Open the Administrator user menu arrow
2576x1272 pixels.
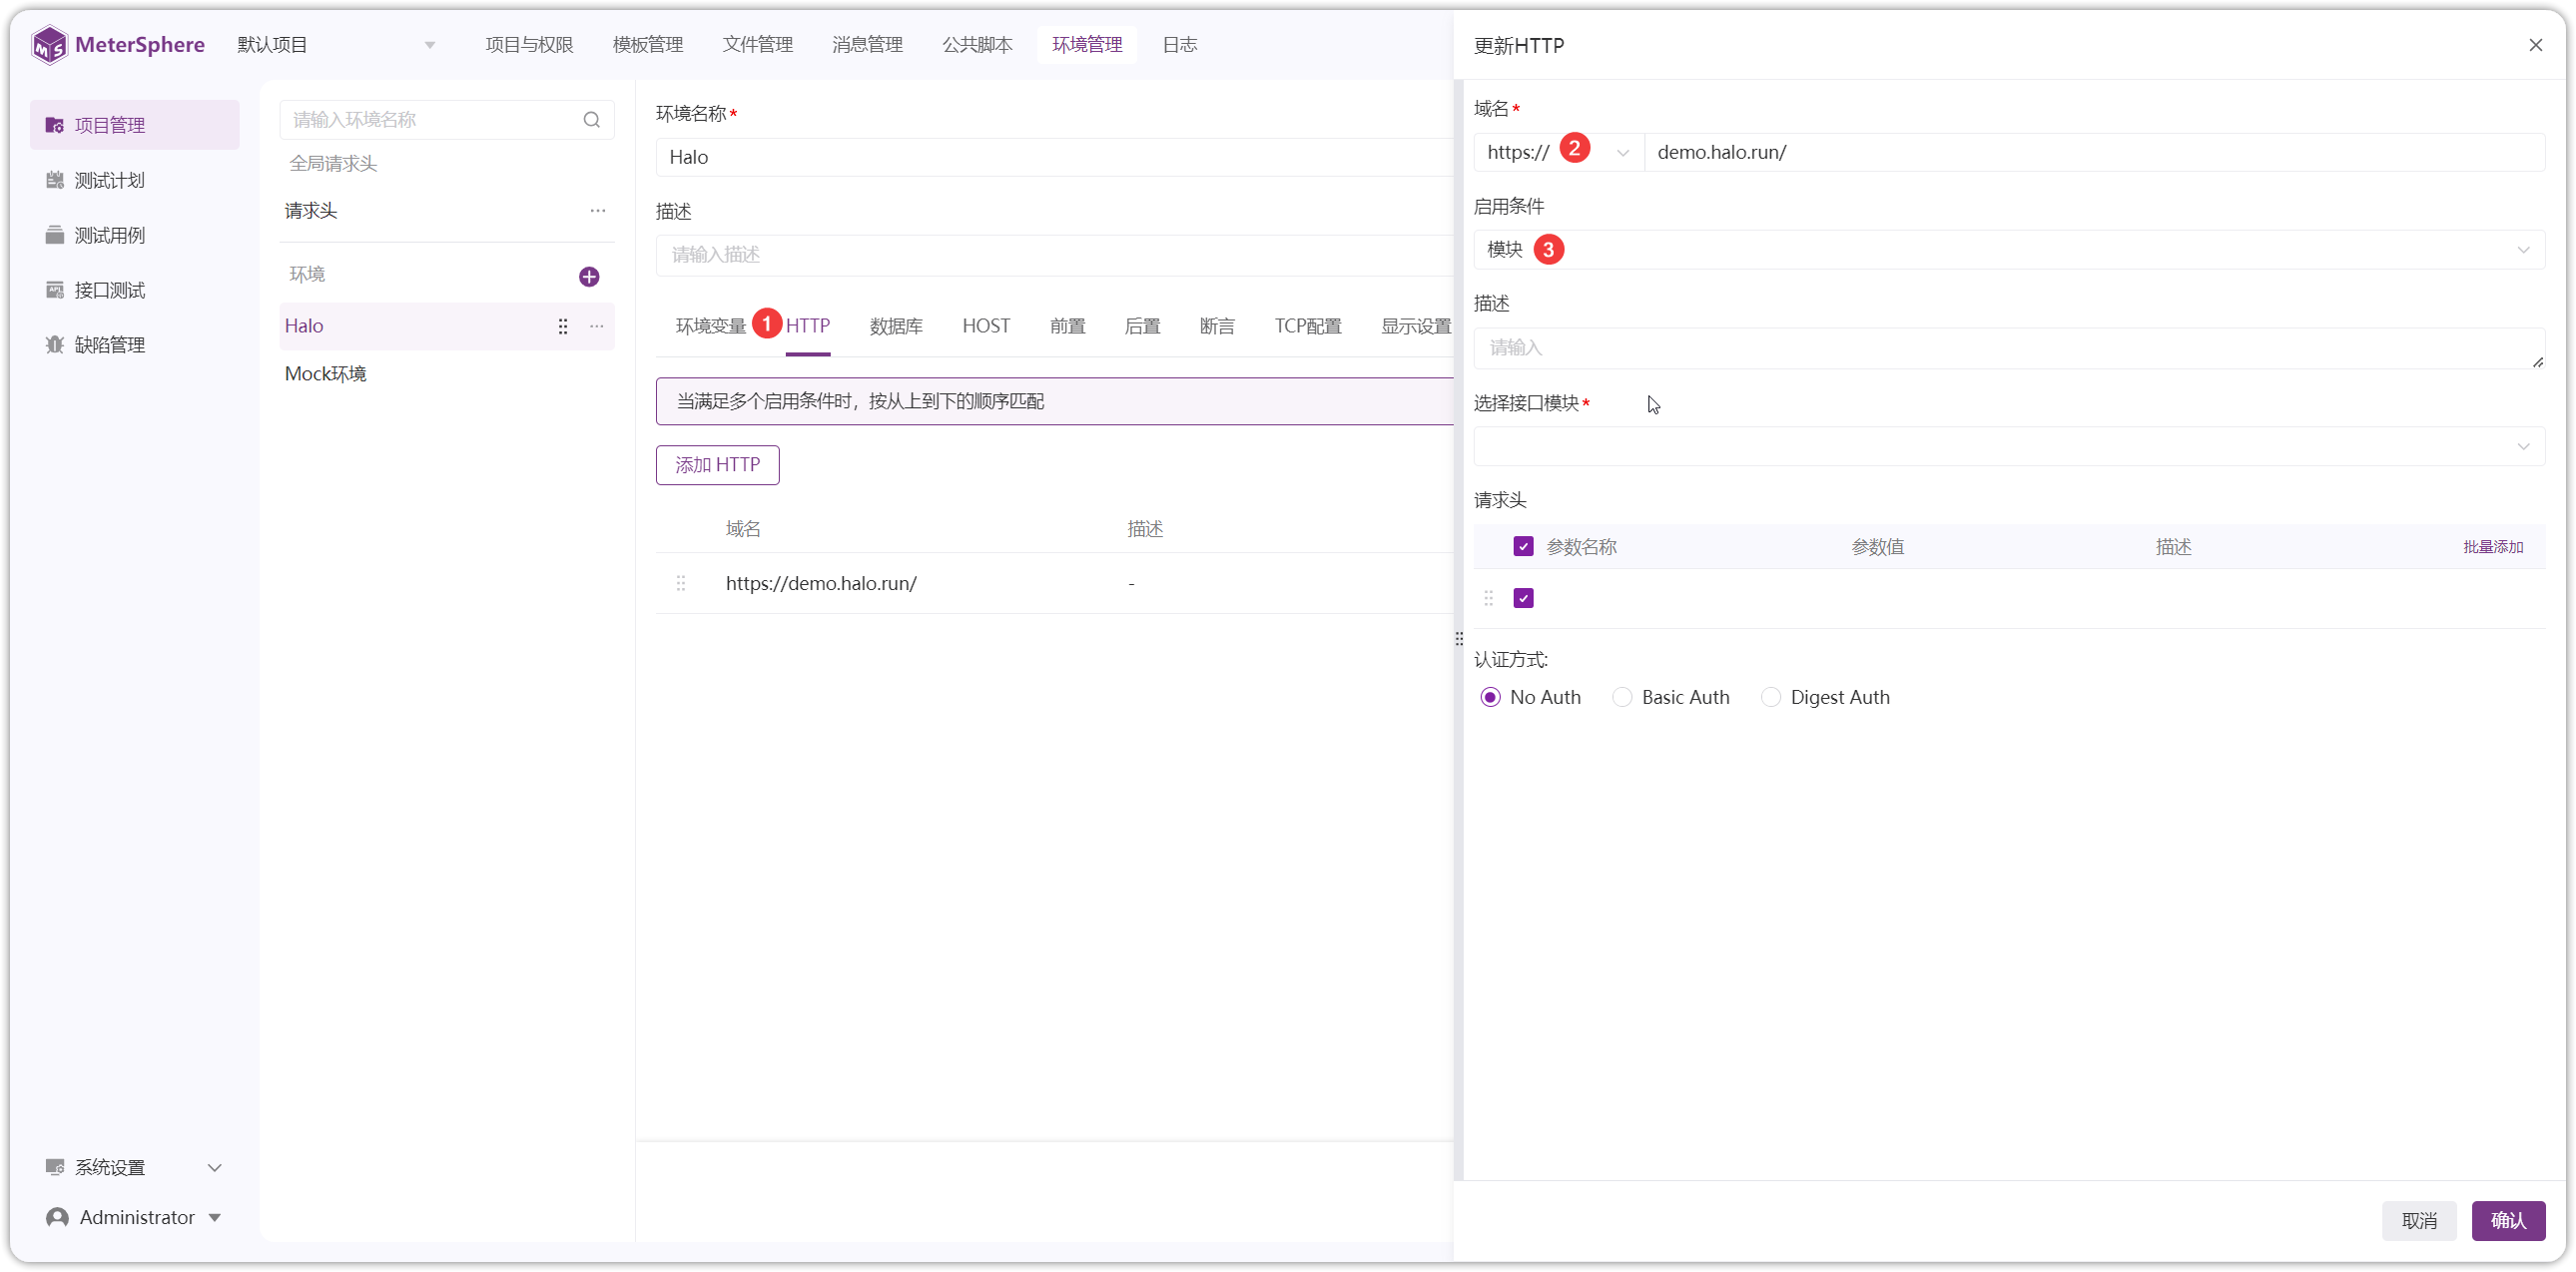tap(215, 1218)
